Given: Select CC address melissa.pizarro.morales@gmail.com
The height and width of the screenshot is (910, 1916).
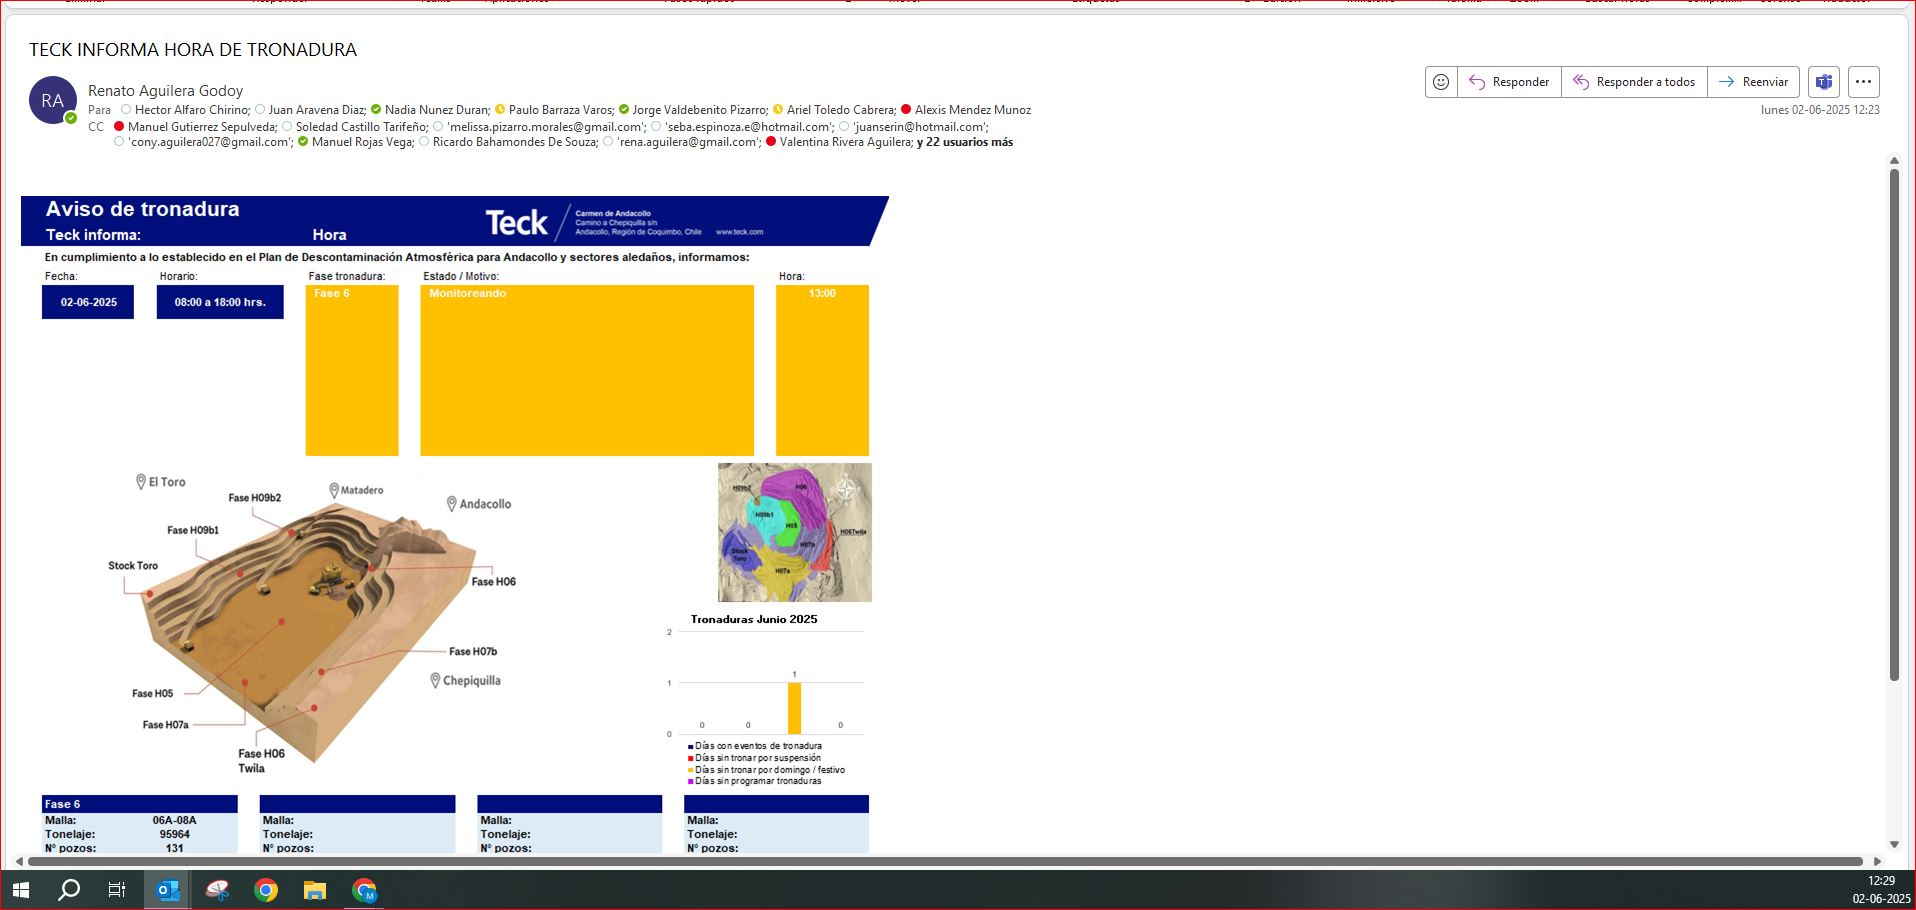Looking at the screenshot, I should (546, 127).
